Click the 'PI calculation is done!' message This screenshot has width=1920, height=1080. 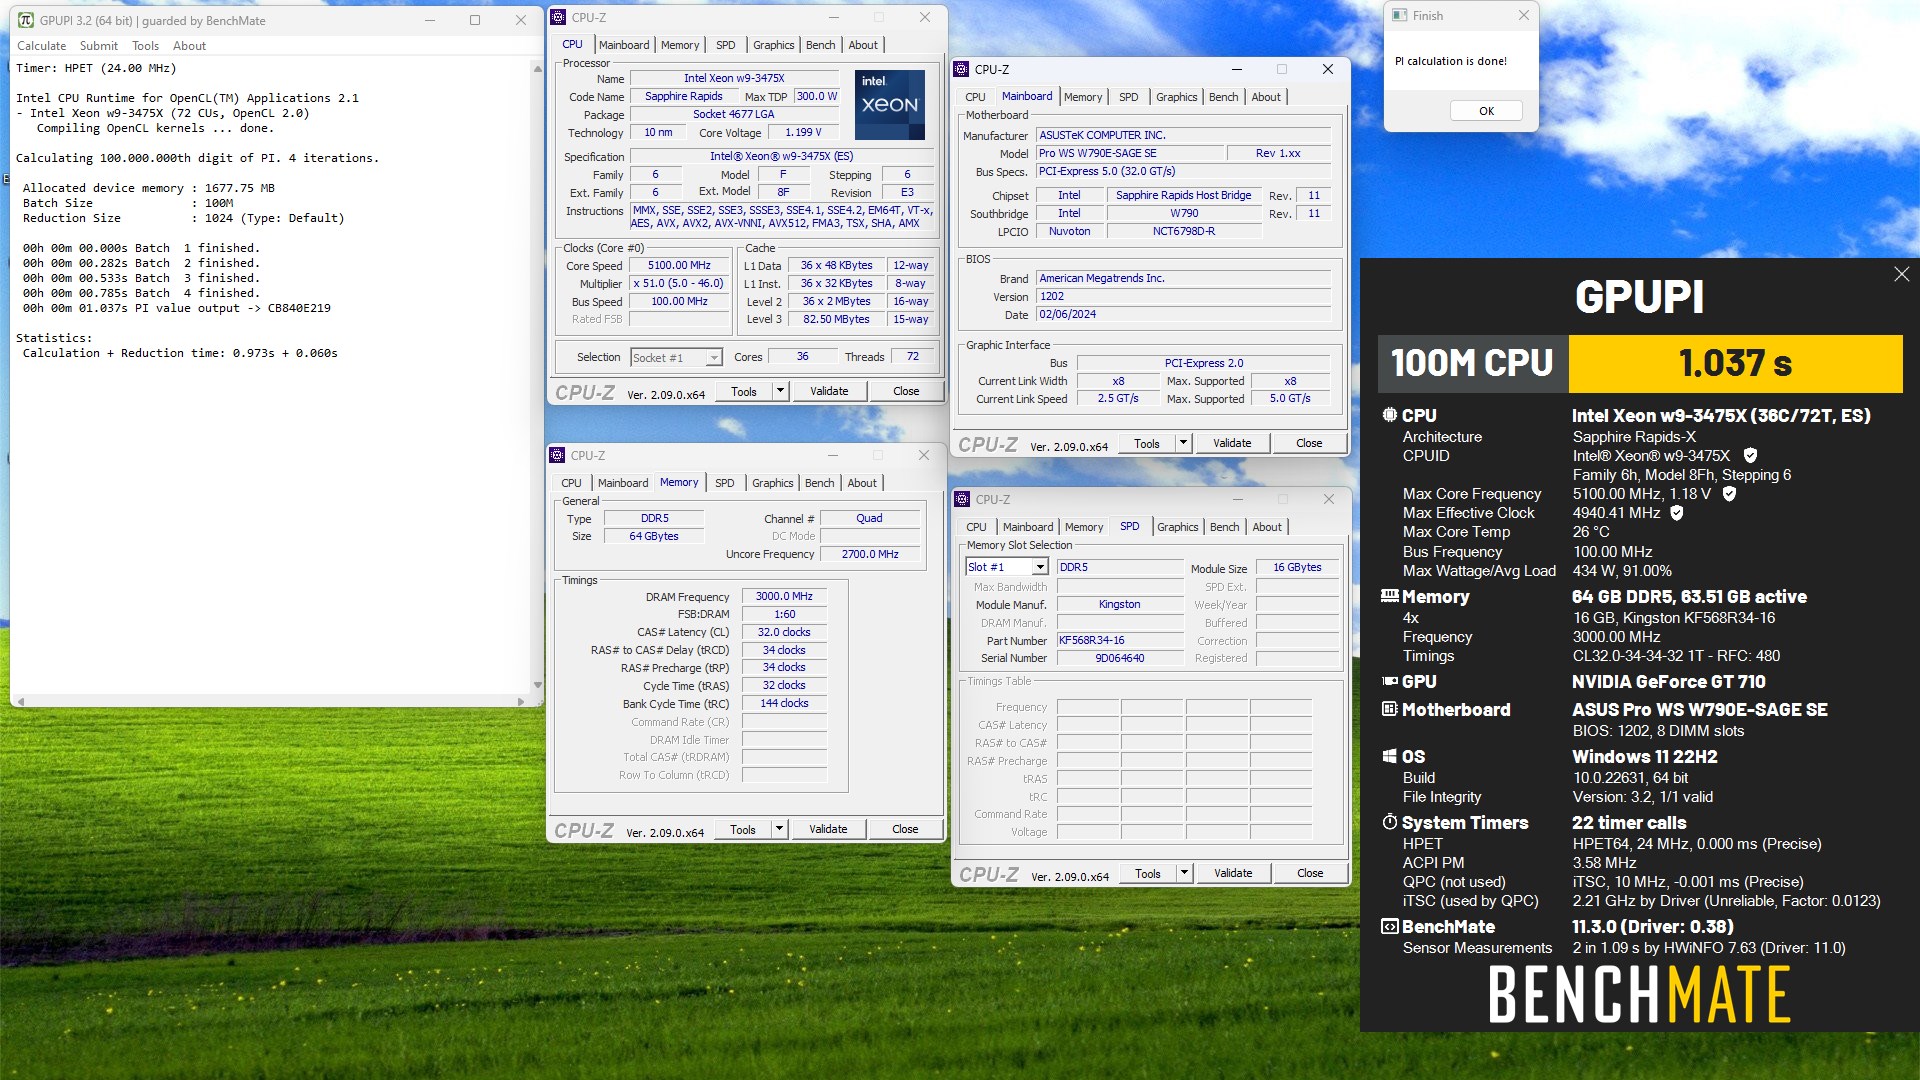click(x=1450, y=61)
